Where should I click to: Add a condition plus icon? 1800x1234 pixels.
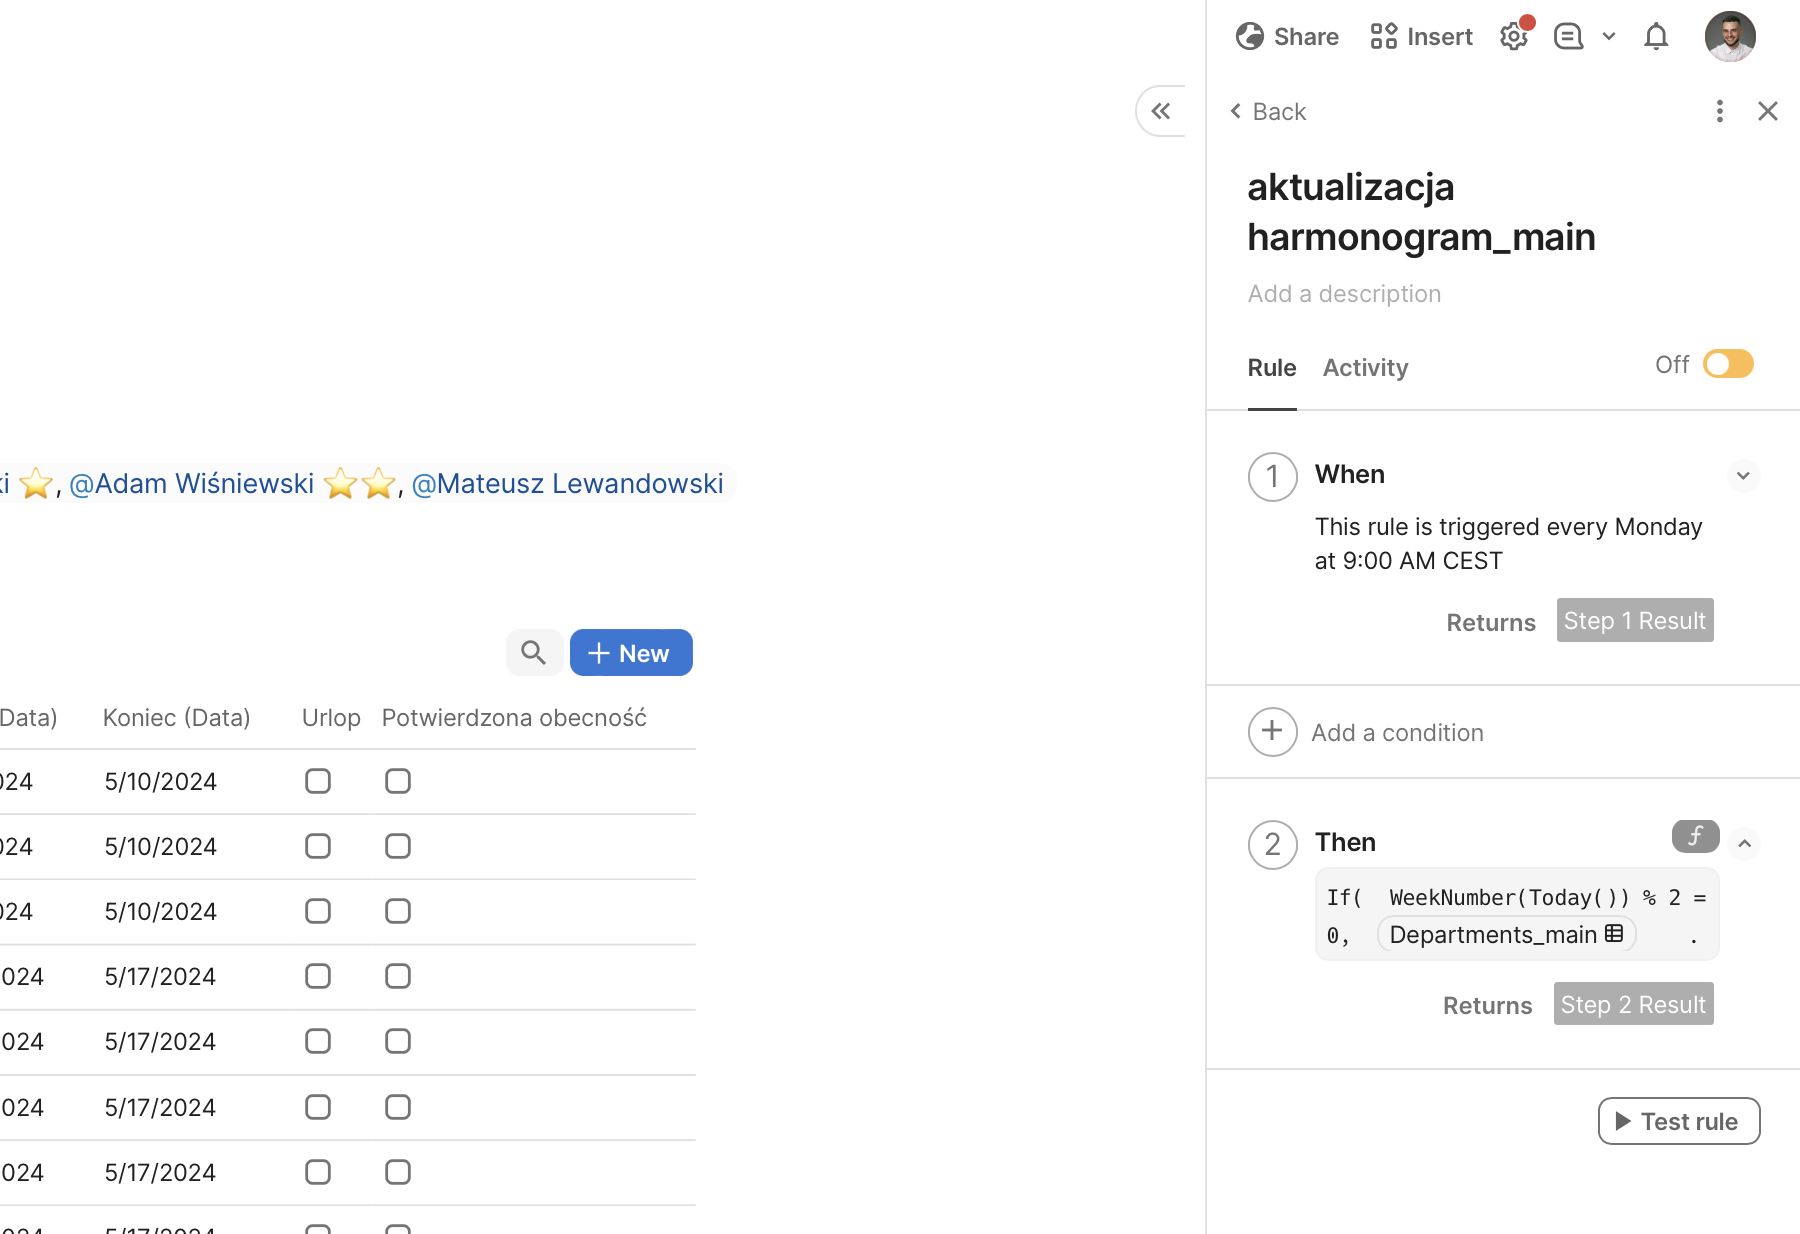[1272, 732]
